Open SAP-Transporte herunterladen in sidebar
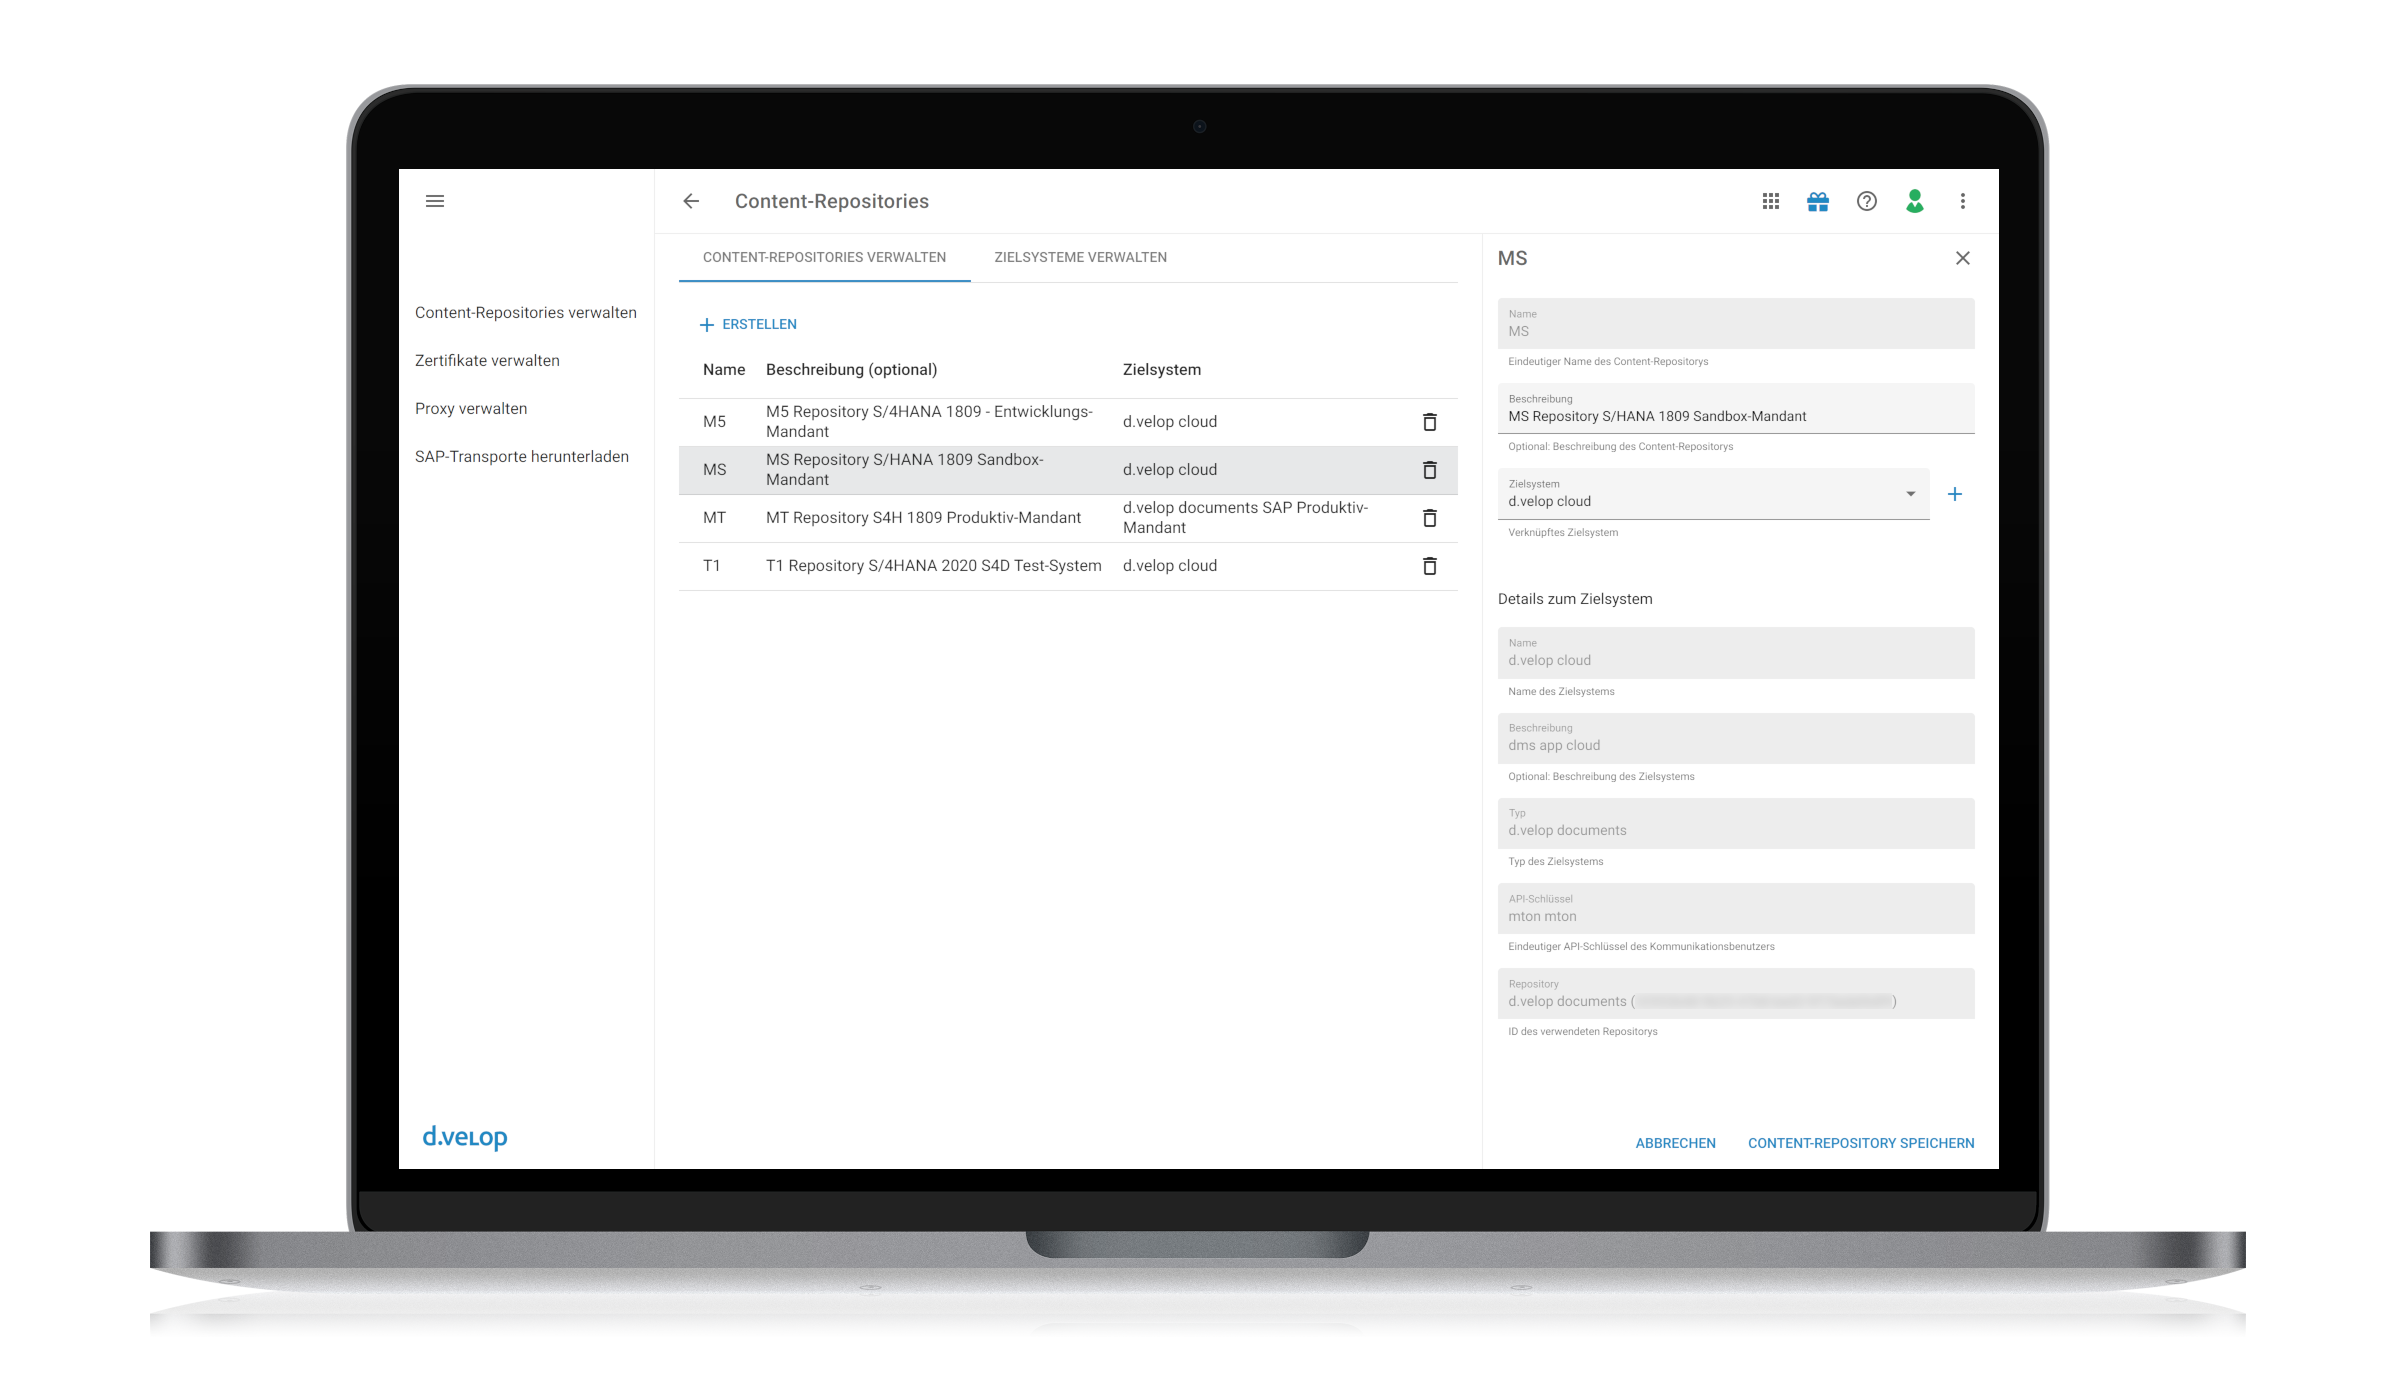2395x1377 pixels. point(522,457)
